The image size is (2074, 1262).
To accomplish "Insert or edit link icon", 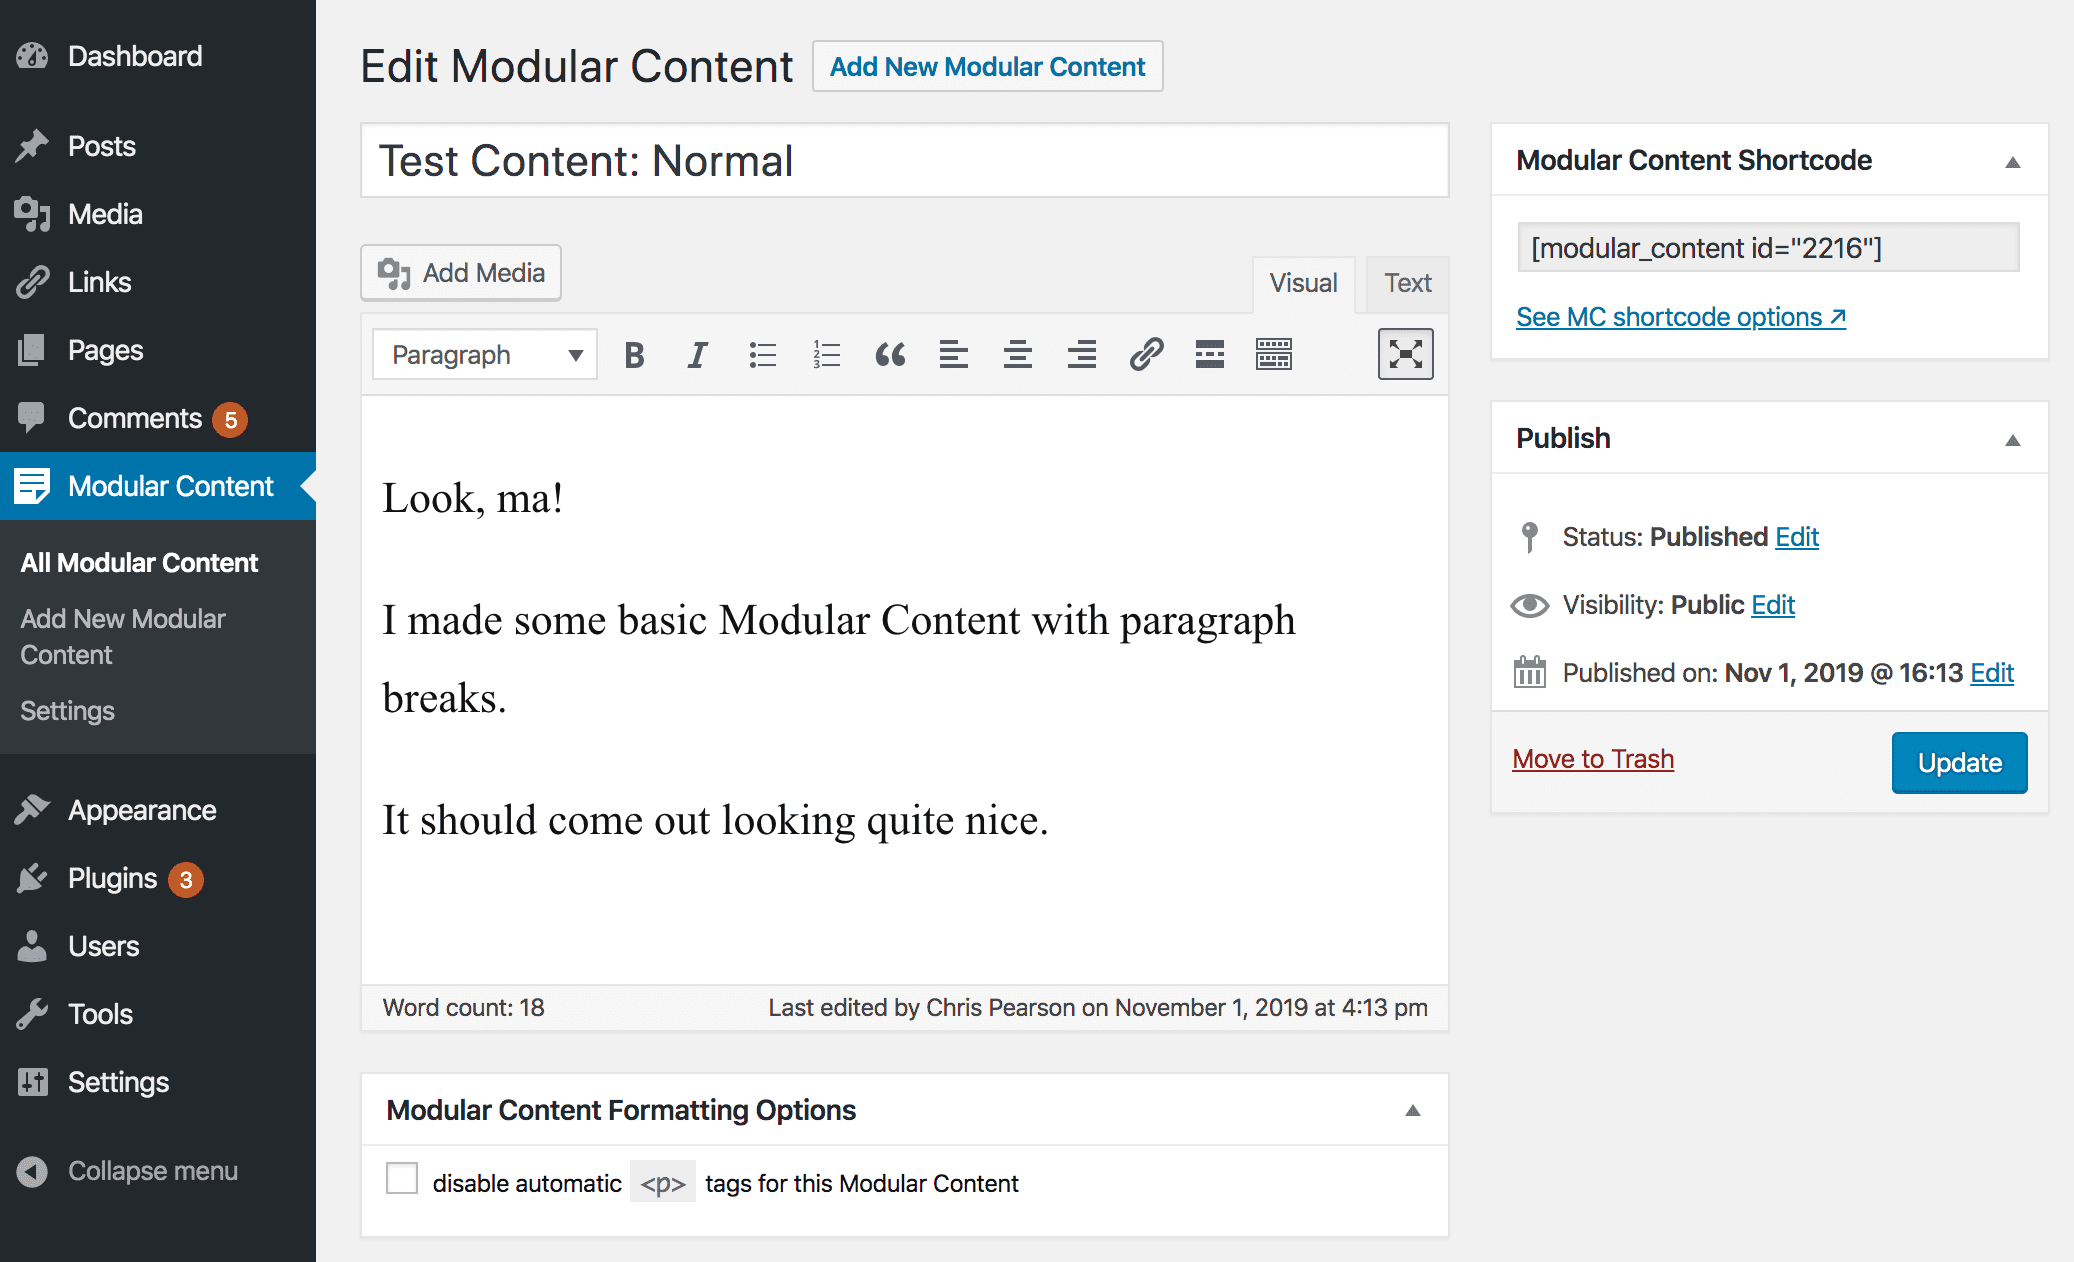I will pyautogui.click(x=1146, y=355).
